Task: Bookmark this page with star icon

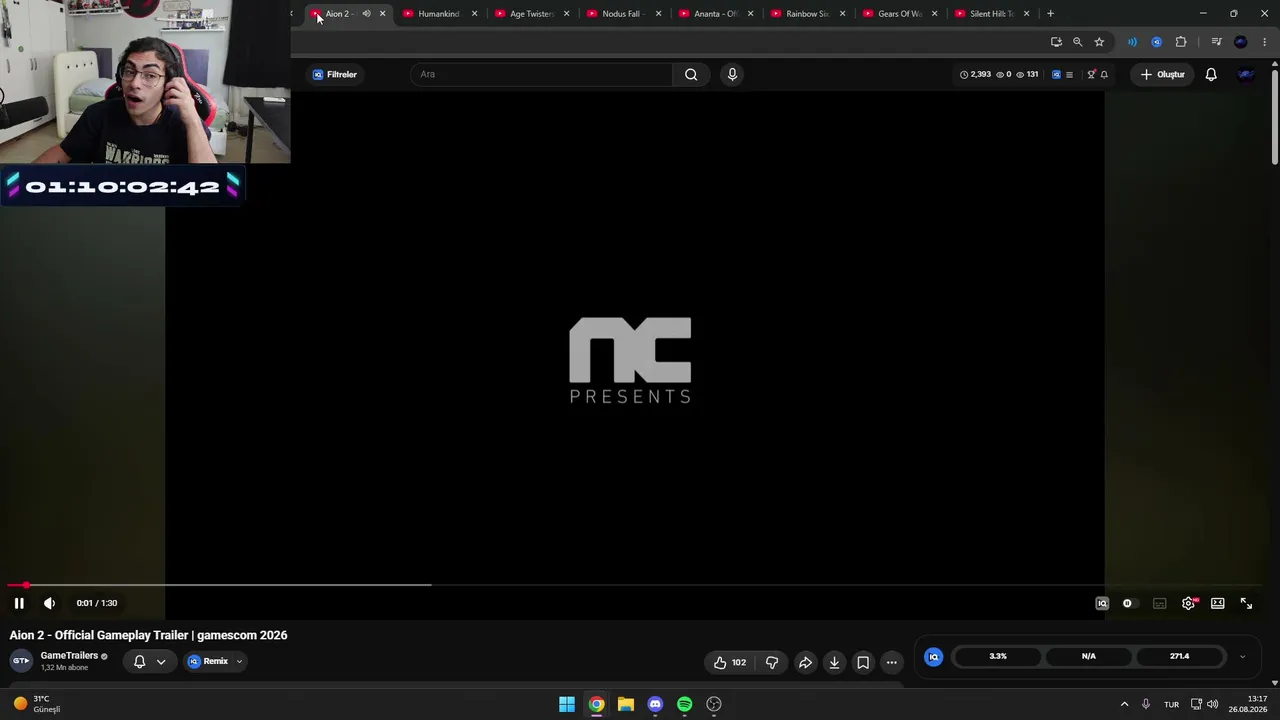Action: 1099,42
